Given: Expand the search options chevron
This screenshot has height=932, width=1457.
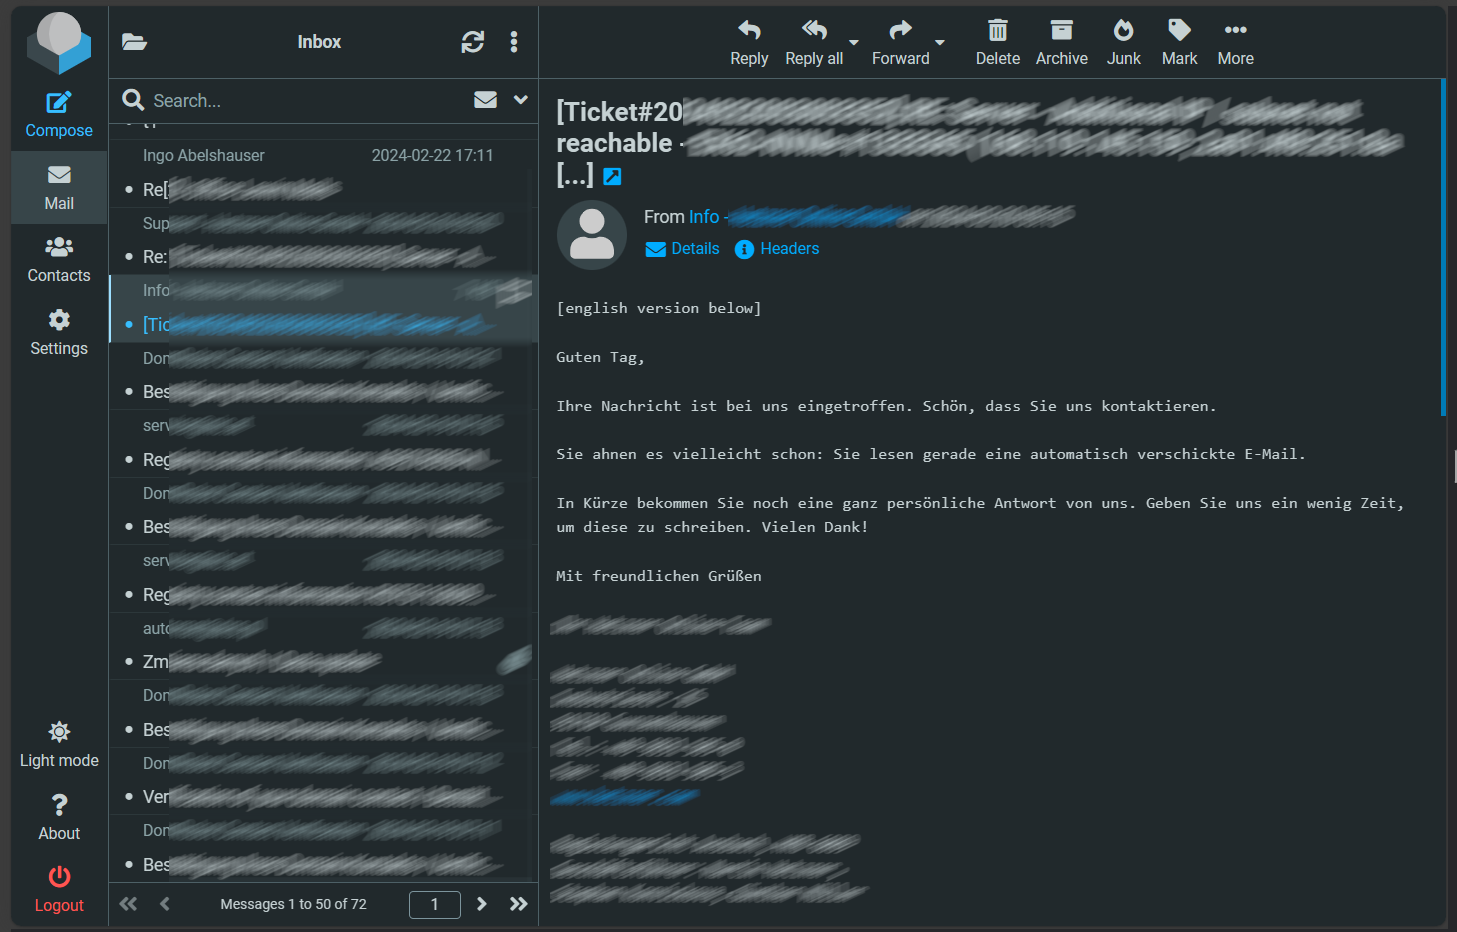Looking at the screenshot, I should coord(520,100).
